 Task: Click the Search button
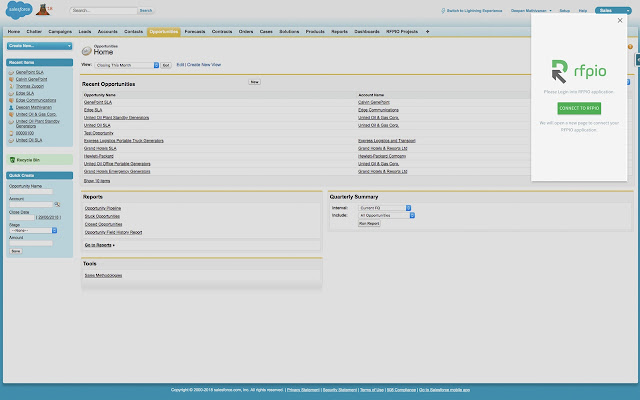tap(146, 11)
